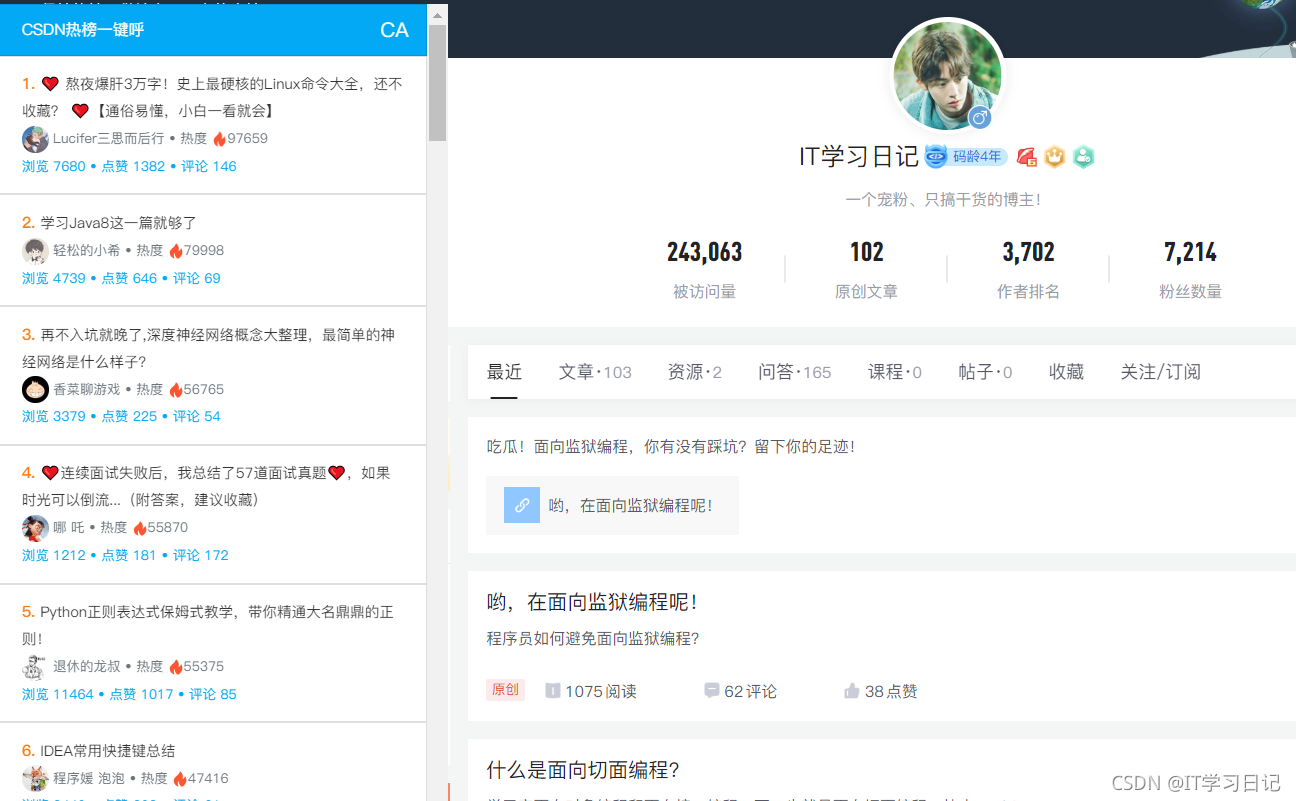Click the thumbs-up icon beside 38 点赞
Viewport: 1296px width, 801px height.
pyautogui.click(x=852, y=690)
